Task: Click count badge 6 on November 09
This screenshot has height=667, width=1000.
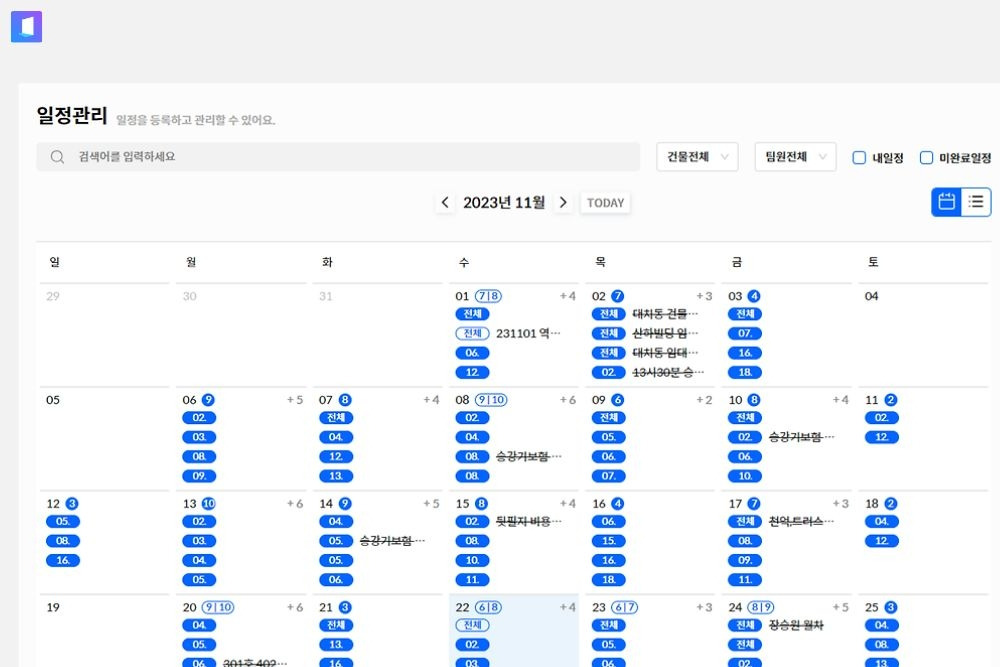Action: (x=617, y=400)
